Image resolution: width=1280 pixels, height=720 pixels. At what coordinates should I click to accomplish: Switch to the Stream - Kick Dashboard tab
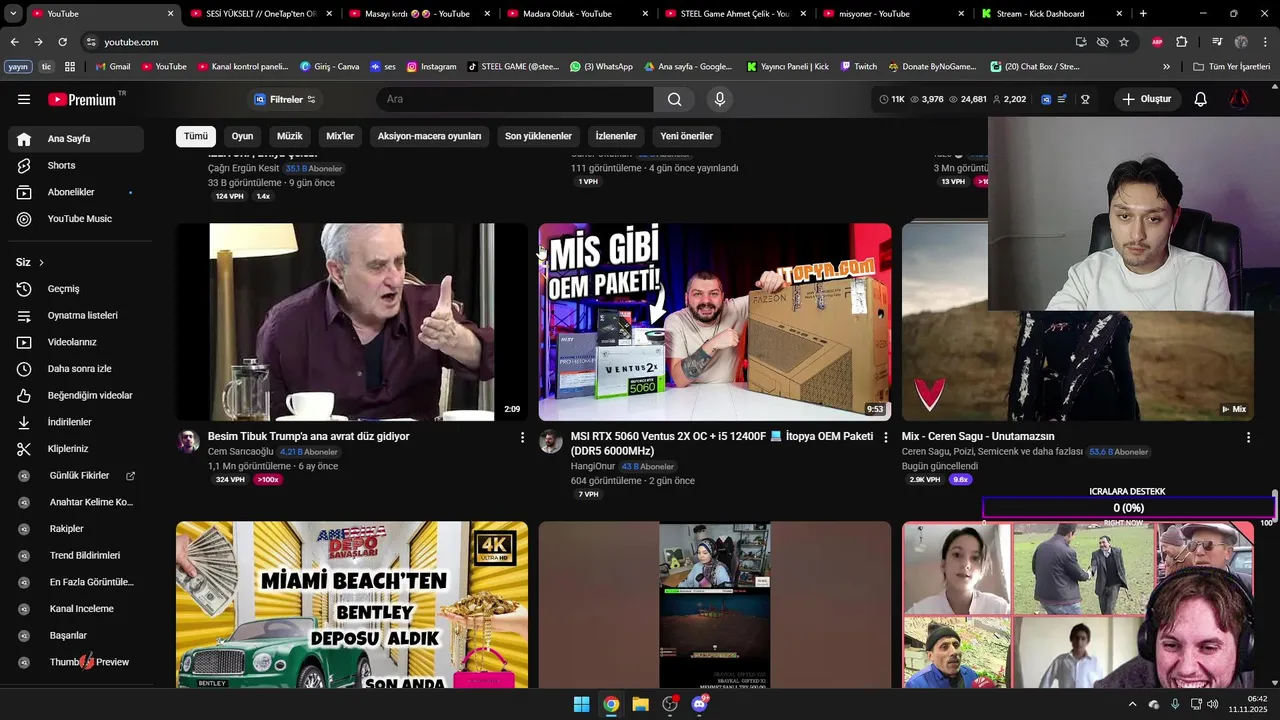(x=1050, y=14)
